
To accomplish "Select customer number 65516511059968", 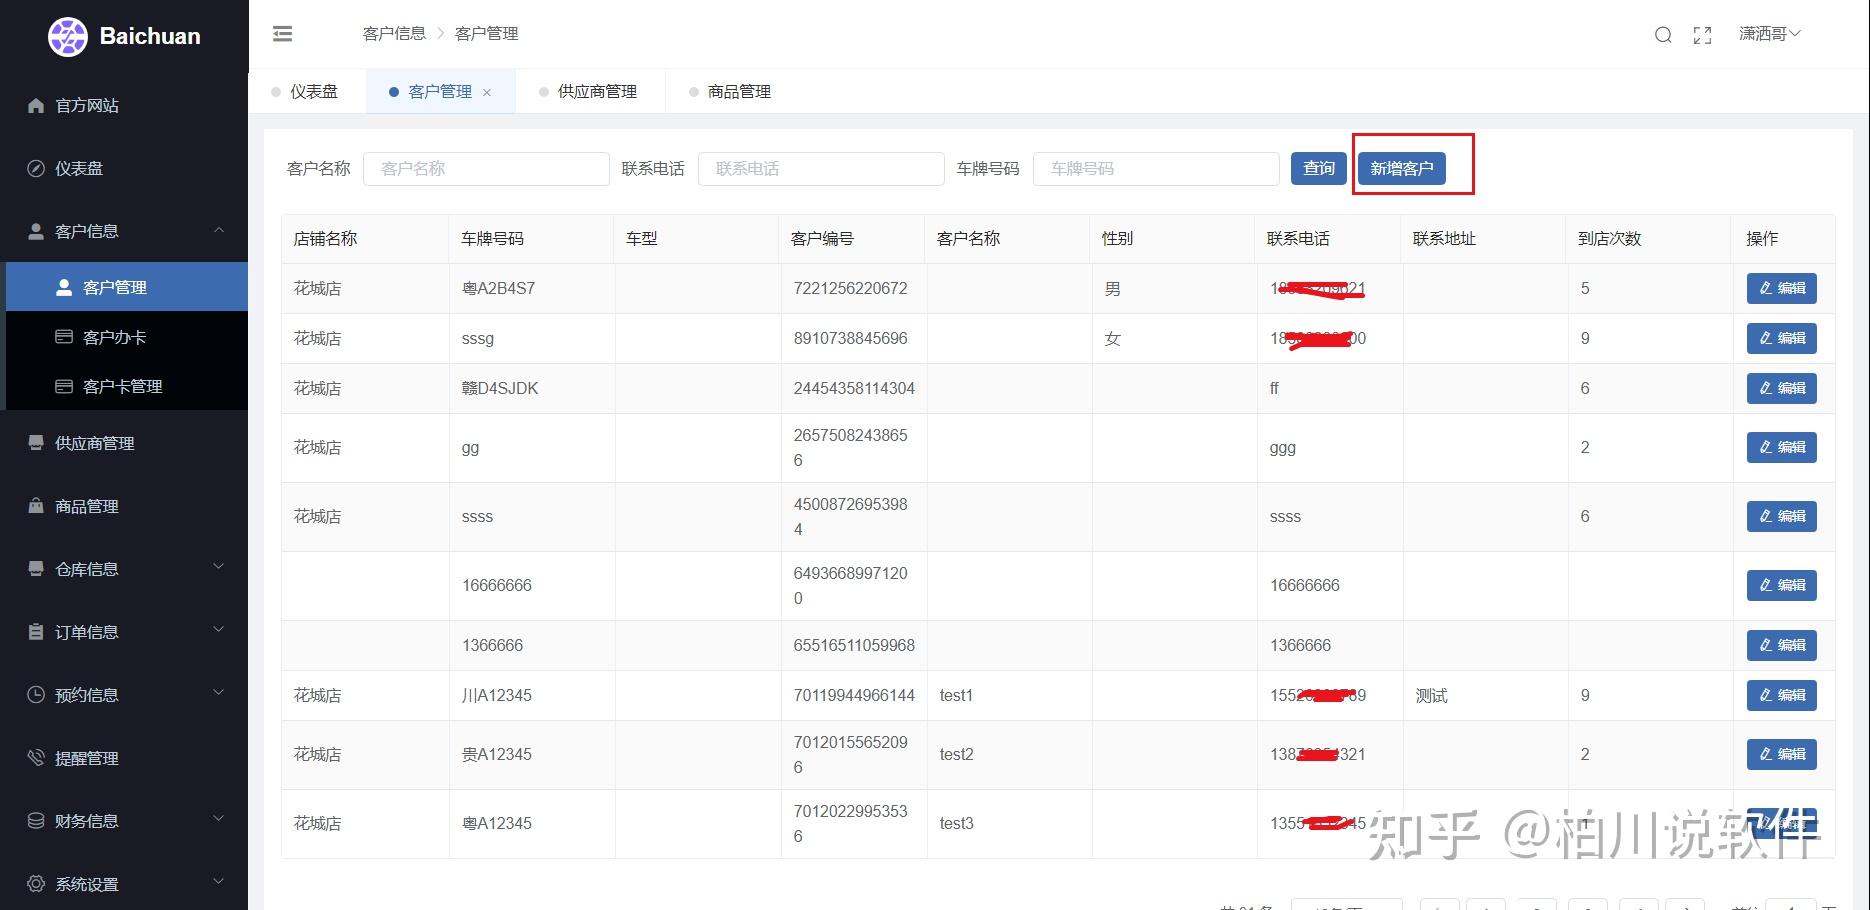I will pyautogui.click(x=854, y=645).
